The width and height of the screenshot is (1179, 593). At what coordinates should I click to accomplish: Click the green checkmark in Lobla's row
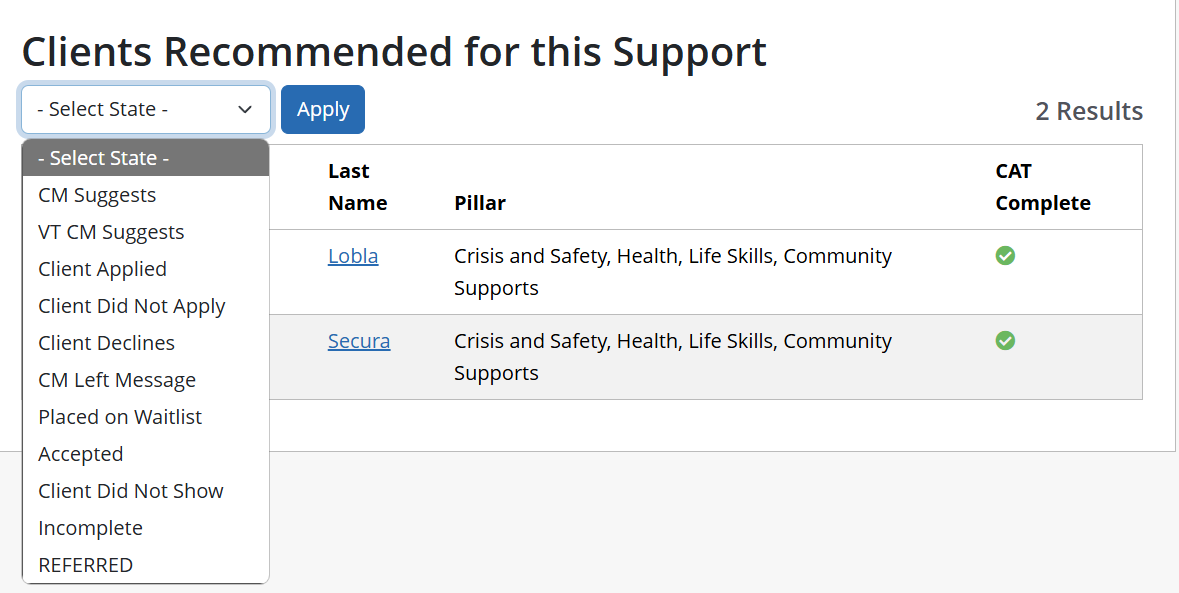pos(1005,256)
